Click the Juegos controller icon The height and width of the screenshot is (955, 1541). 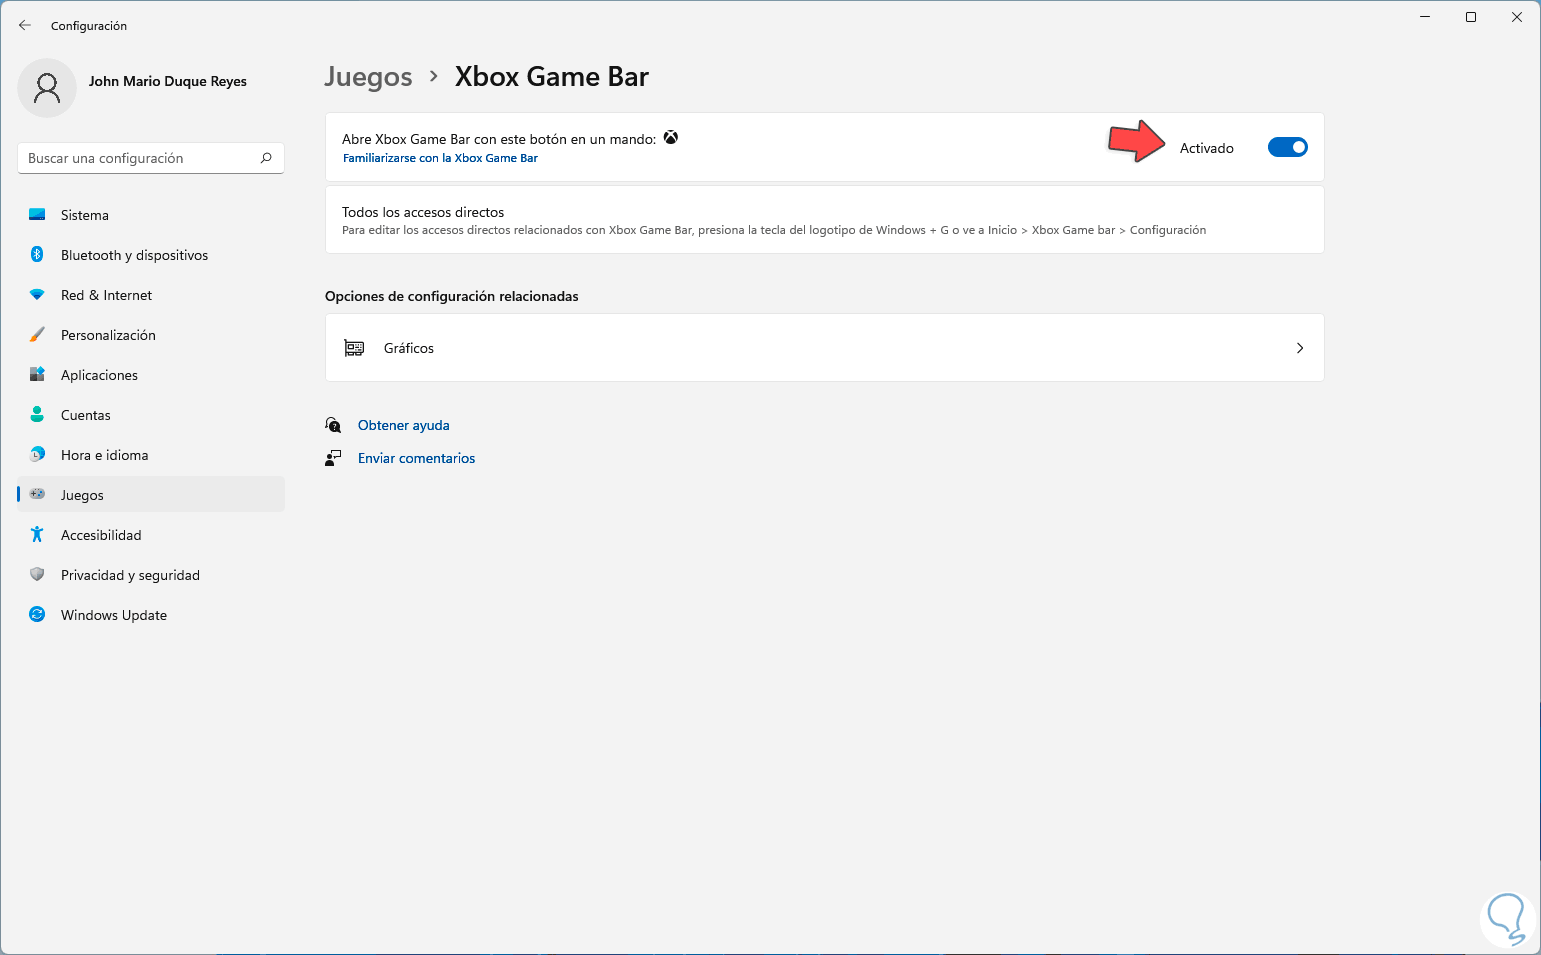(x=37, y=494)
